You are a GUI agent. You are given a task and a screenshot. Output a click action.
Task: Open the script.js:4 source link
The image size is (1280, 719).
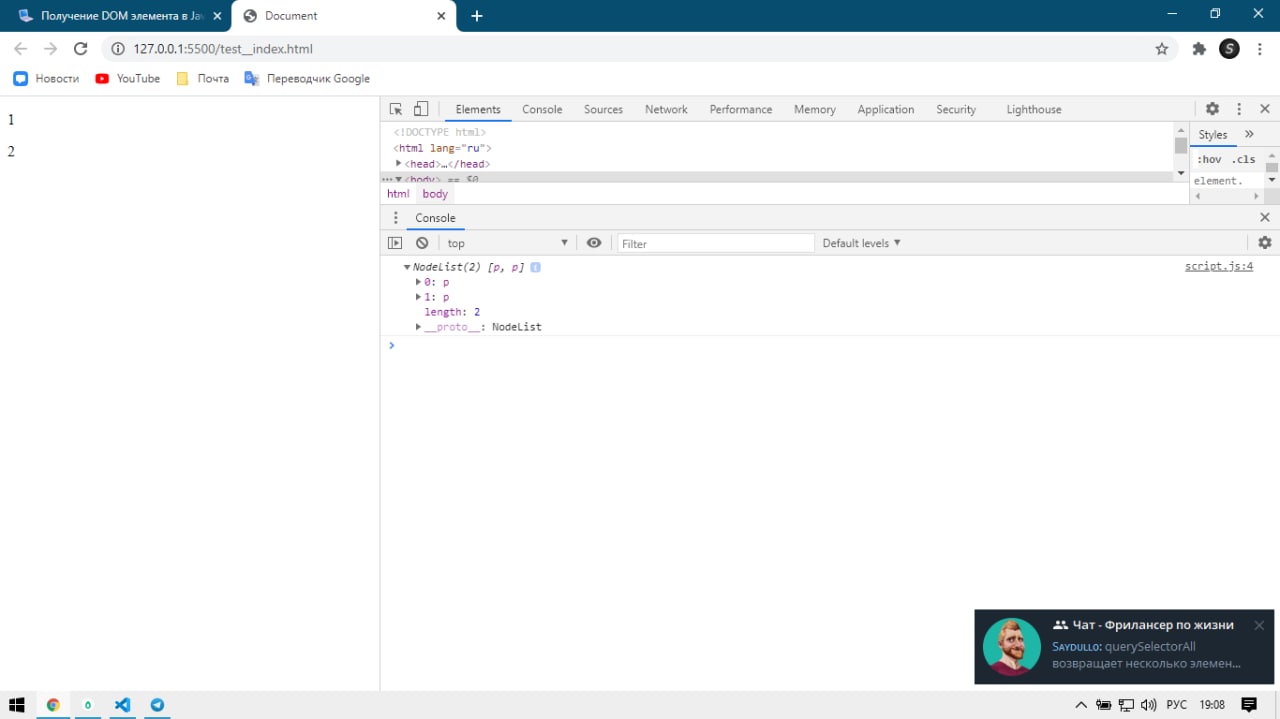click(x=1218, y=266)
